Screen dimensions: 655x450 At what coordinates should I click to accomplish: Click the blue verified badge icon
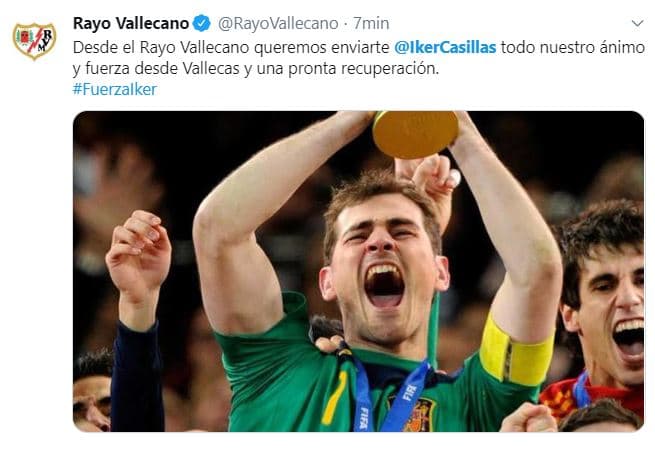pos(203,23)
